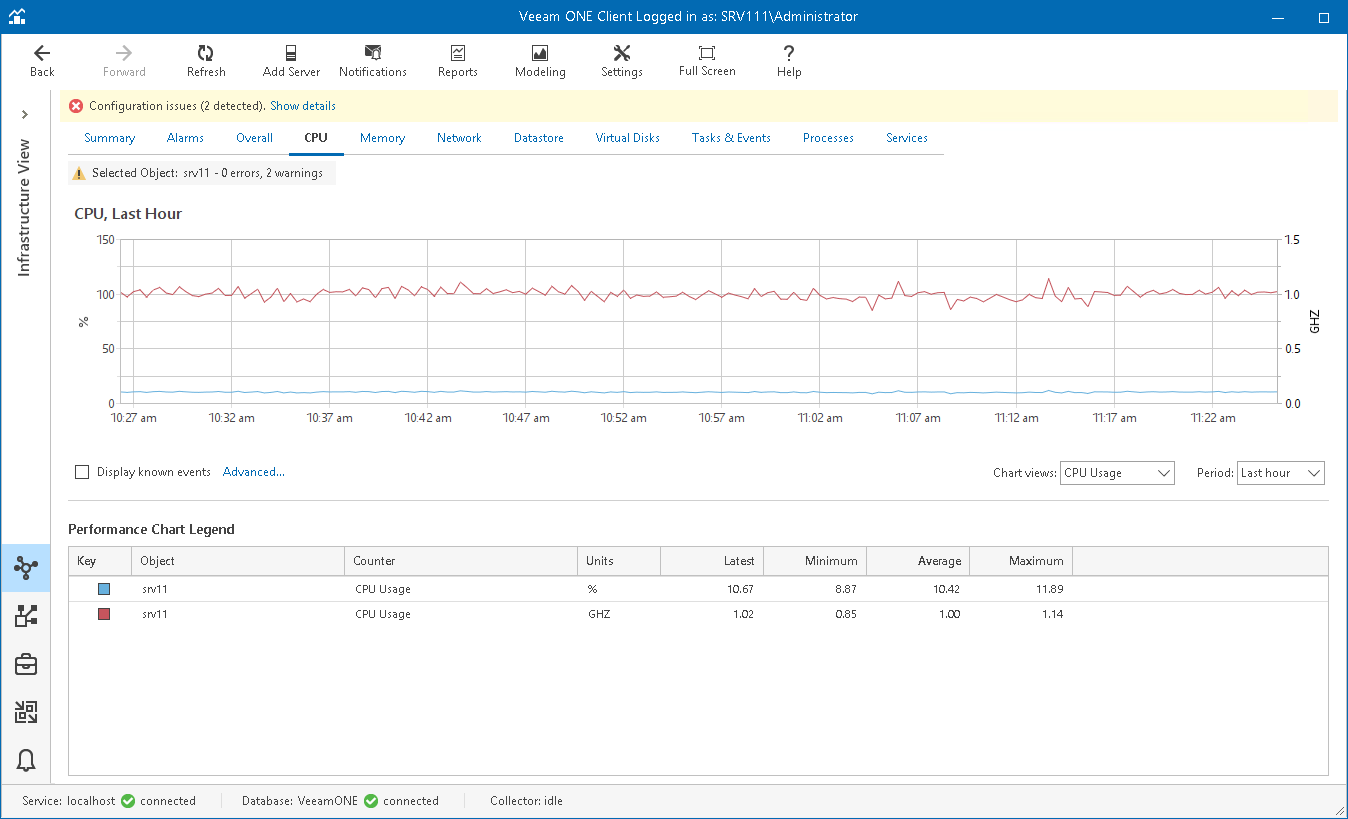The width and height of the screenshot is (1348, 819).
Task: Switch to the Memory tab
Action: 382,138
